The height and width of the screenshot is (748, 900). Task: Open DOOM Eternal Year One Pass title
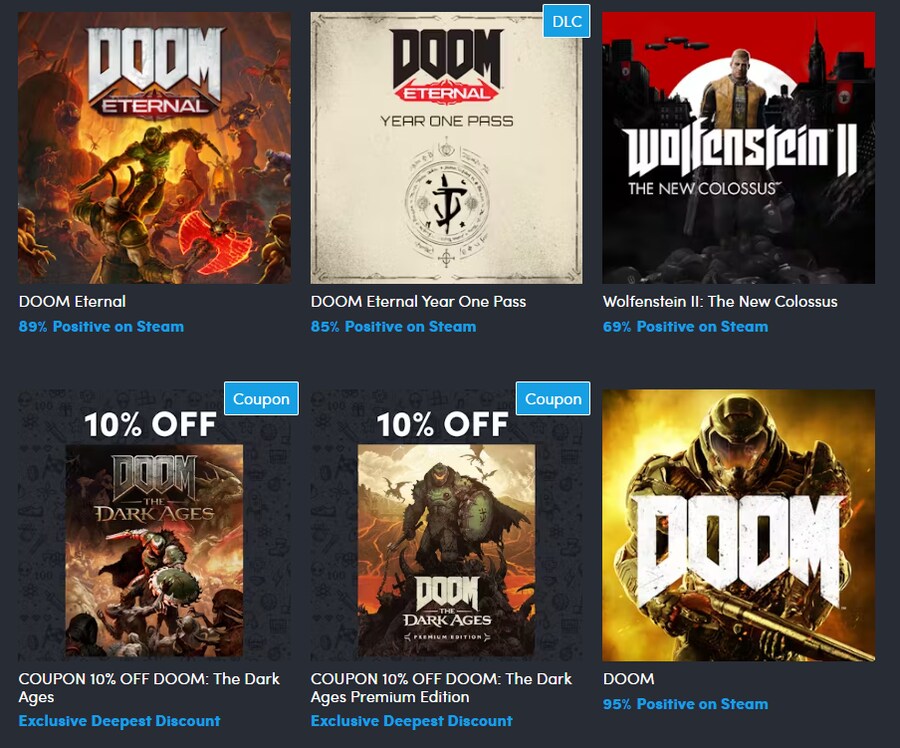tap(418, 301)
